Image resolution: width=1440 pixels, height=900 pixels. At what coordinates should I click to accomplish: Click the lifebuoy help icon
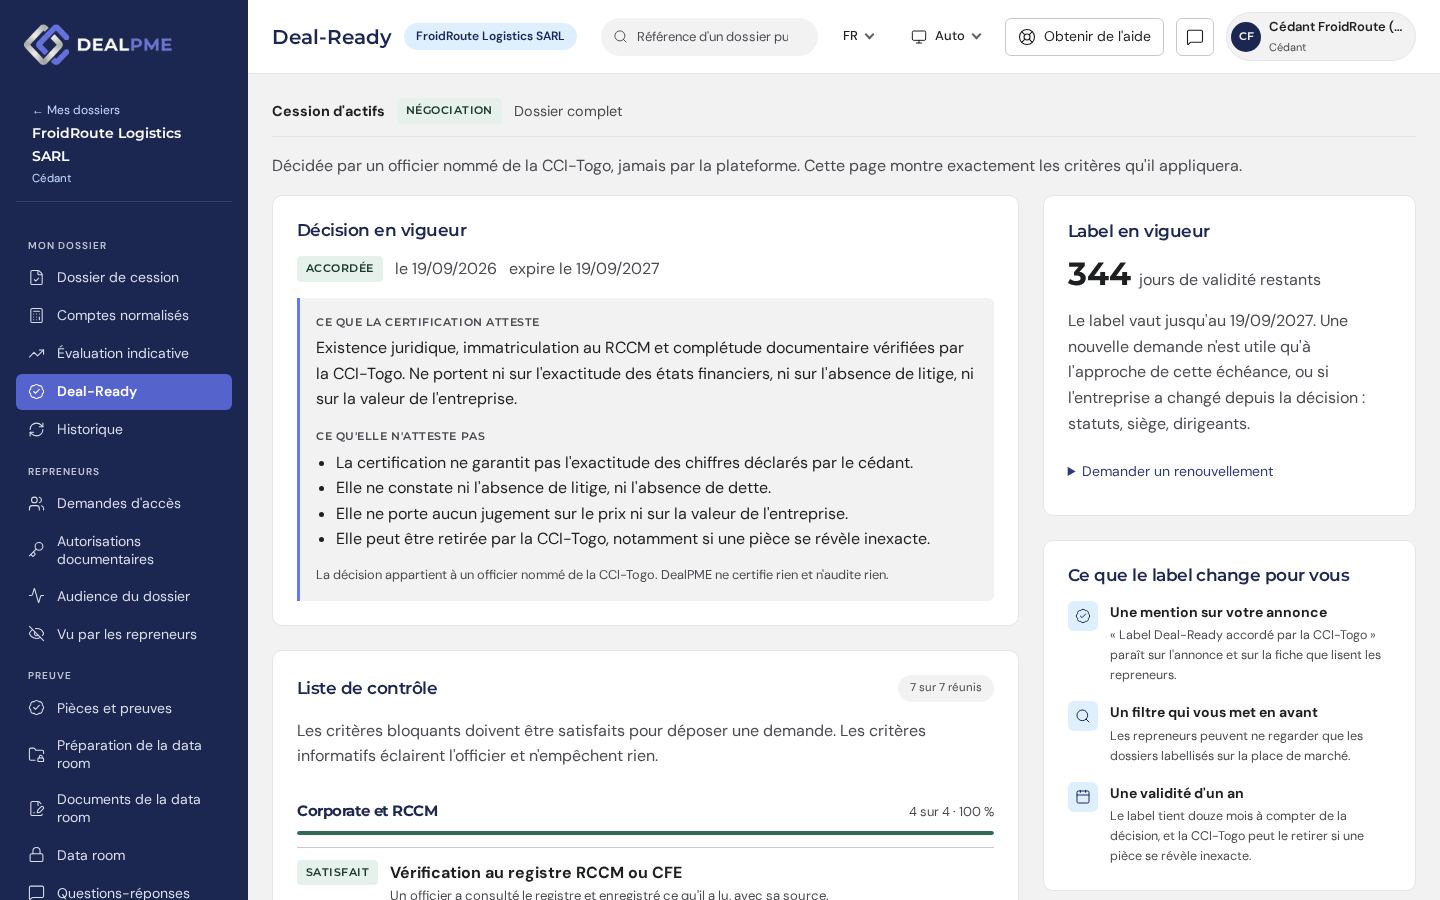click(1027, 37)
